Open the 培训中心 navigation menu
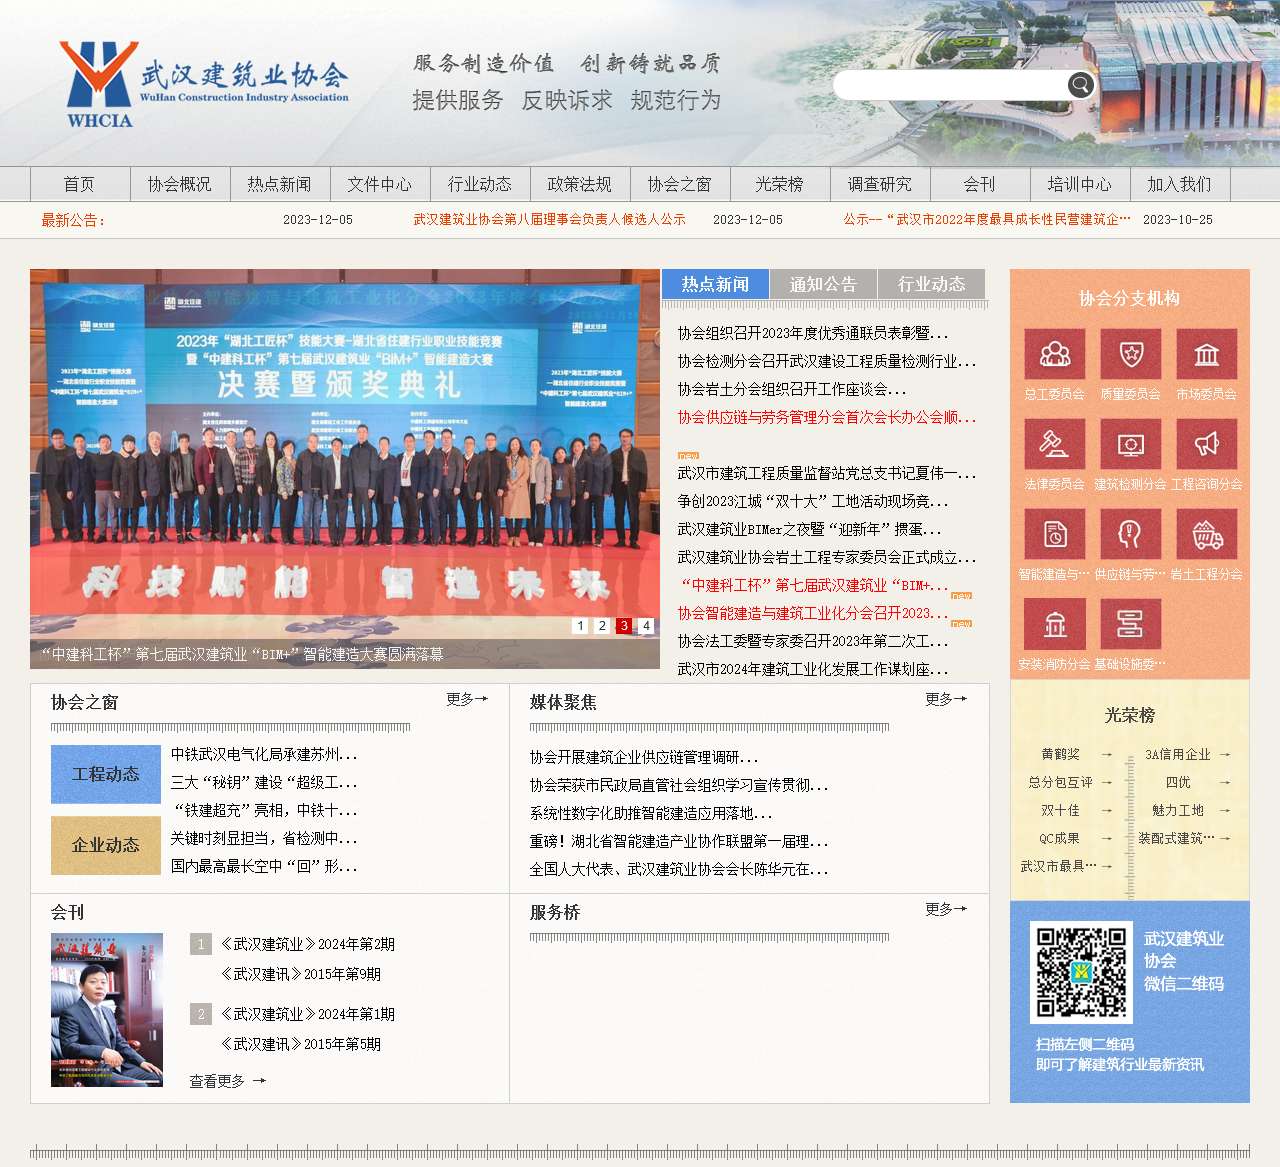 [x=1079, y=184]
